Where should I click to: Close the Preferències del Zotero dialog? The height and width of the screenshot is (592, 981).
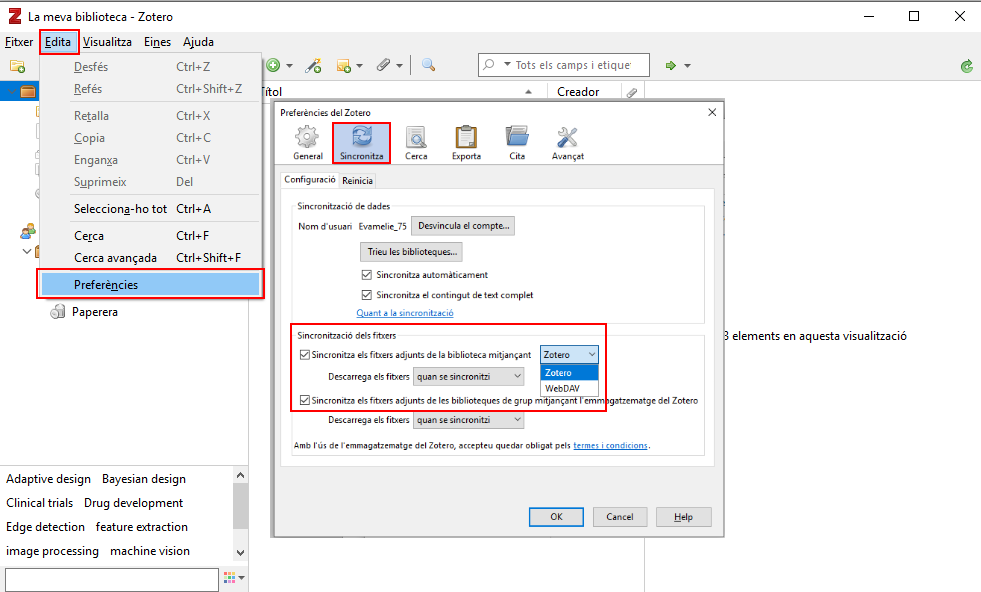712,113
